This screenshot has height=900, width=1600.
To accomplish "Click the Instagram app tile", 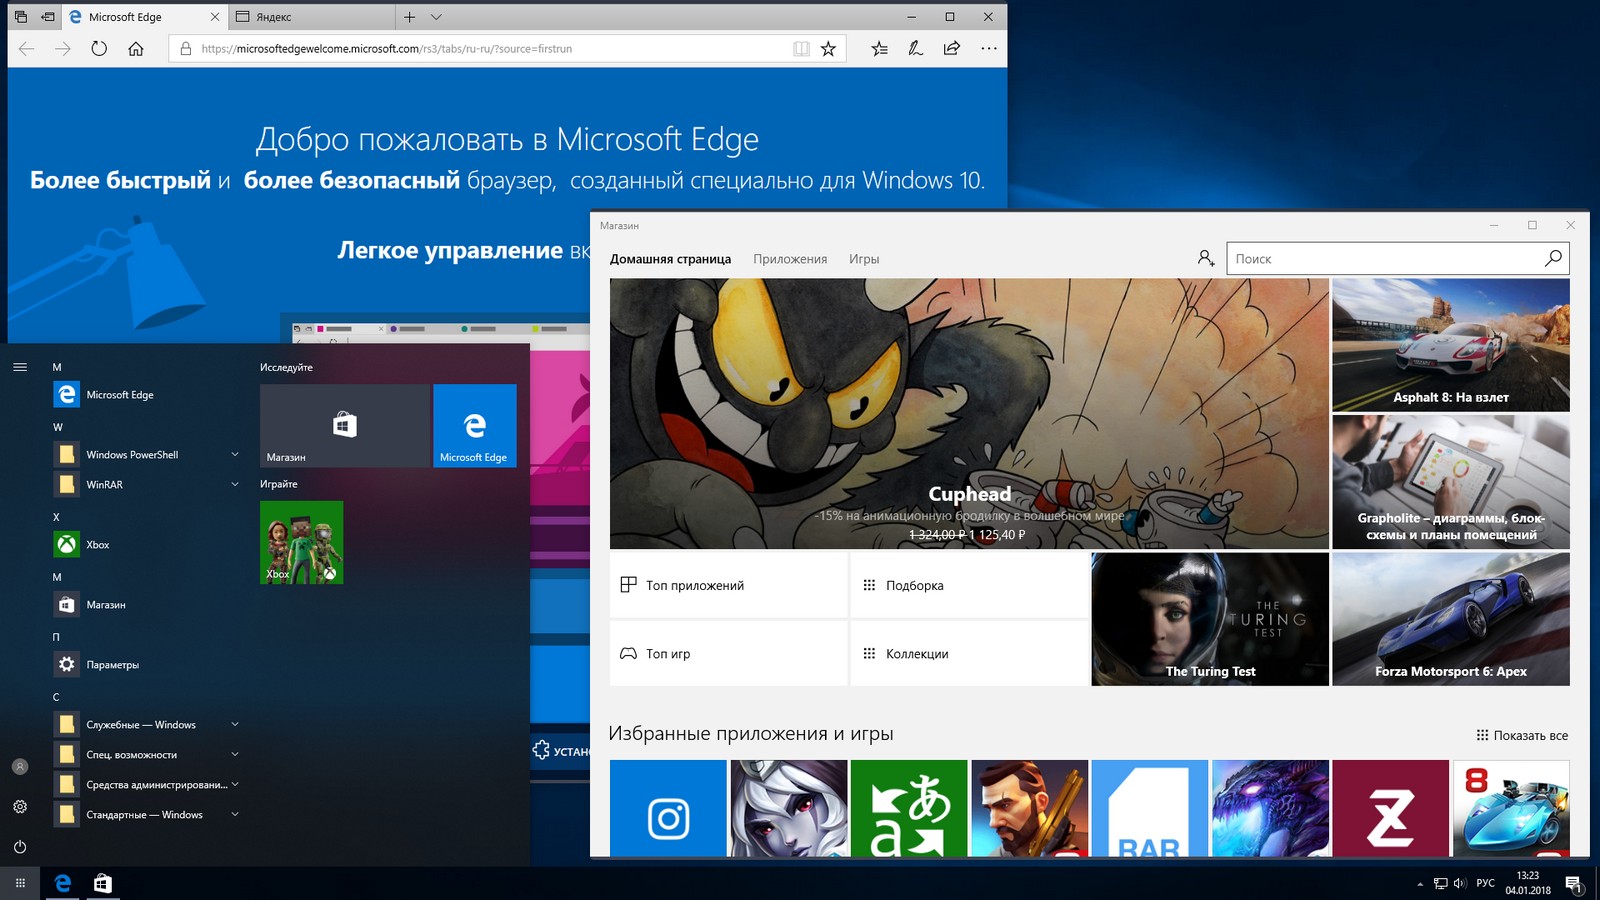I will [x=668, y=808].
